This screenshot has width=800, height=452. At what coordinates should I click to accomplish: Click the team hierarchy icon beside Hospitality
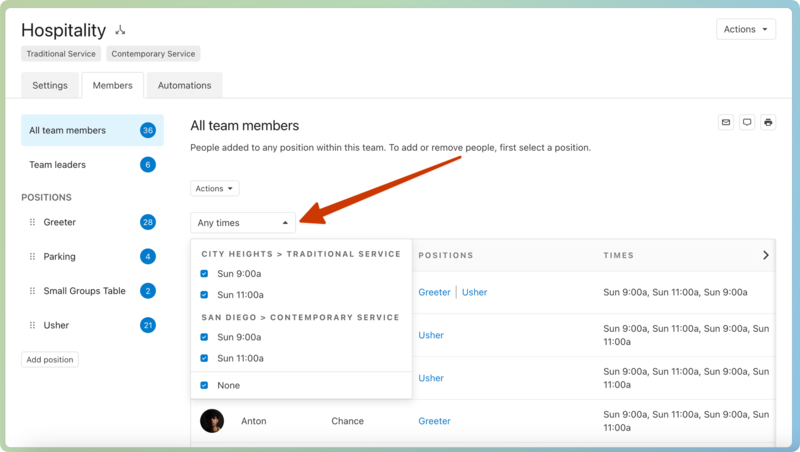120,31
